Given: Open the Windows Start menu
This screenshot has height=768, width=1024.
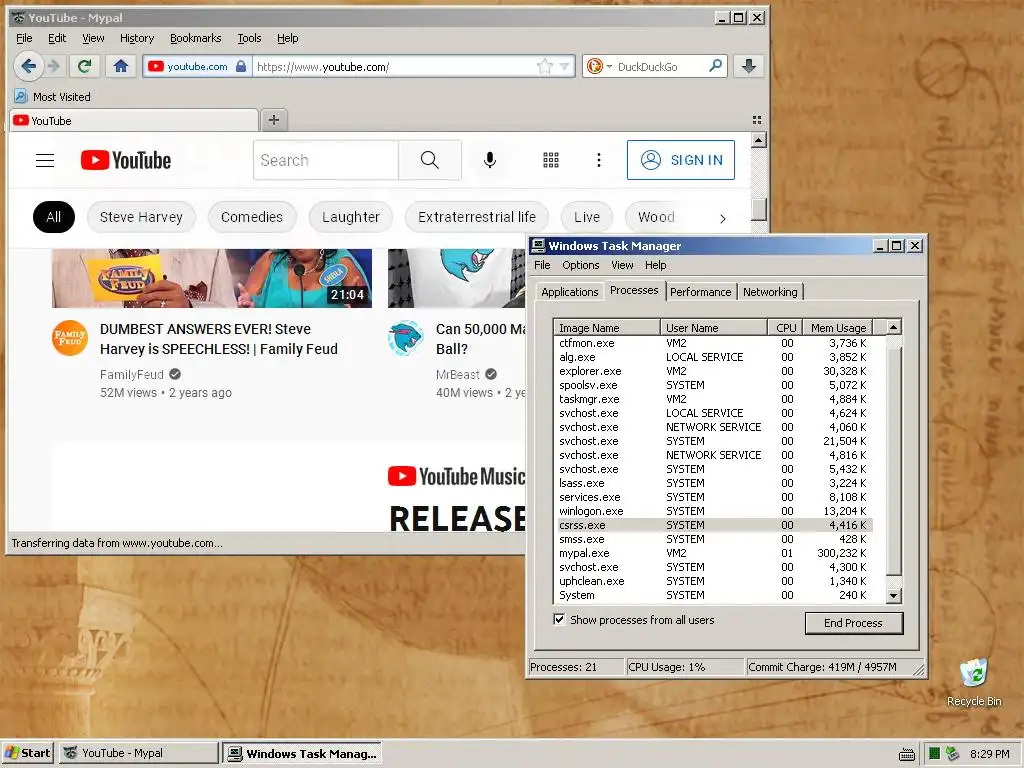Looking at the screenshot, I should click(27, 754).
